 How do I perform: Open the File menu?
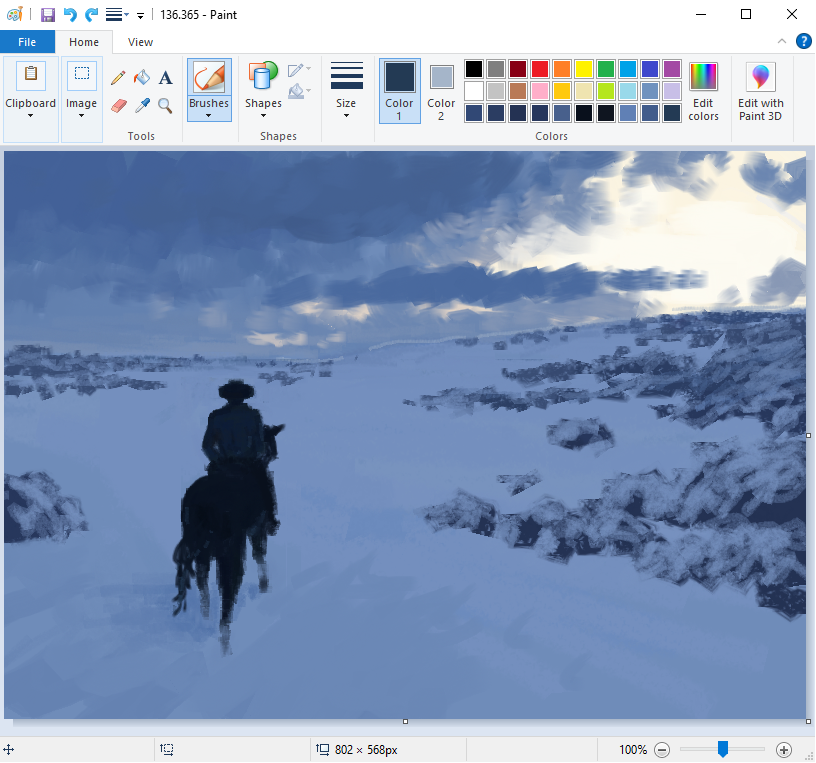tap(27, 42)
